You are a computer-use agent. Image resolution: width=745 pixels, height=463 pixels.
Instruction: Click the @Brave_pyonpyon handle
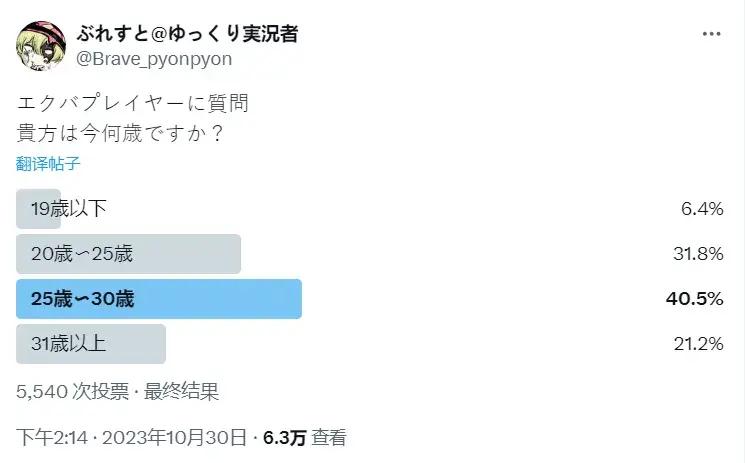tap(154, 59)
